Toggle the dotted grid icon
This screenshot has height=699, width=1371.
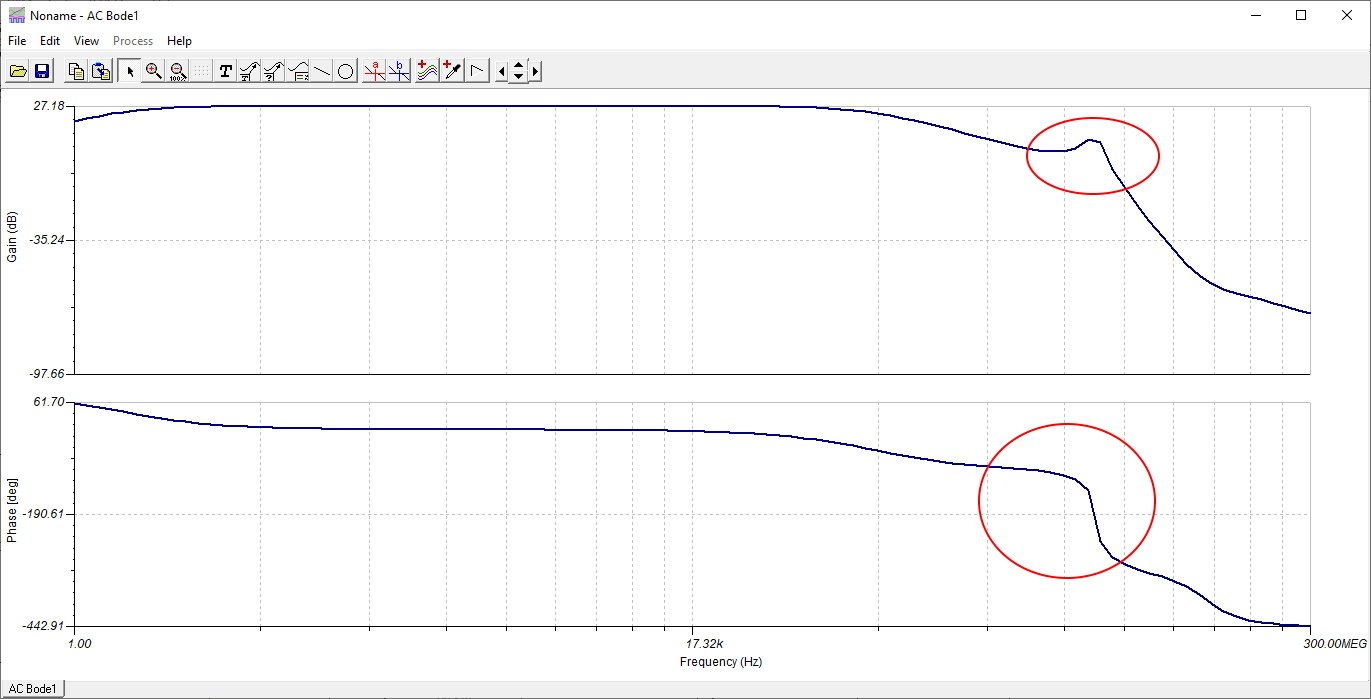pyautogui.click(x=201, y=71)
